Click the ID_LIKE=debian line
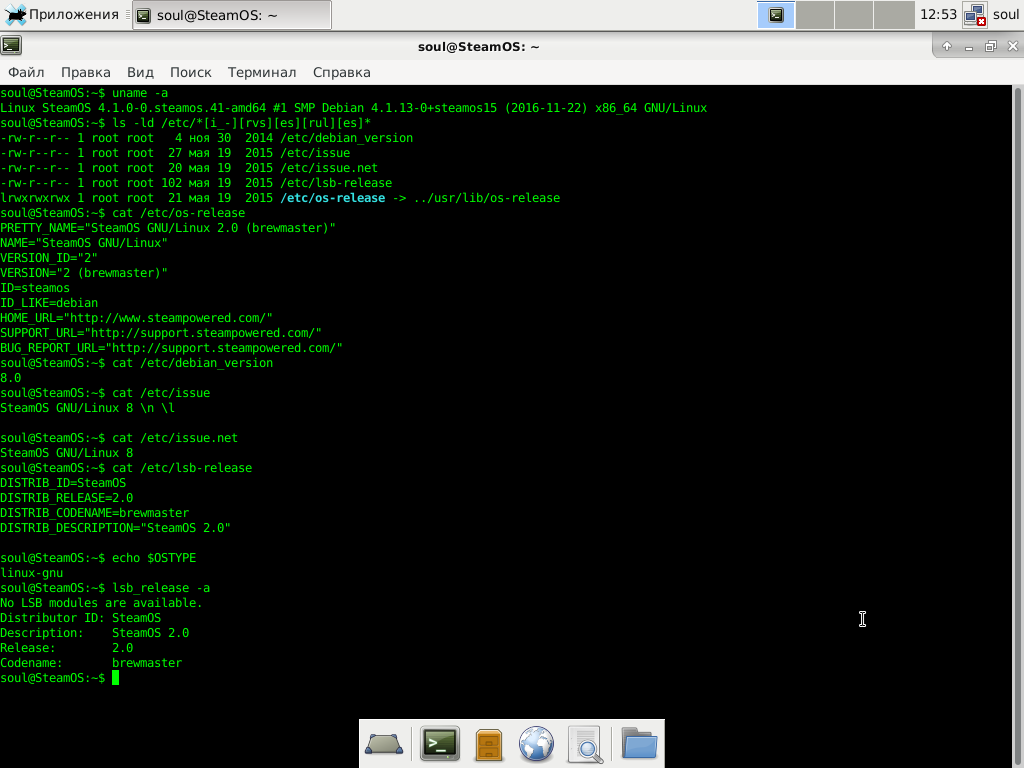The width and height of the screenshot is (1024, 768). click(49, 303)
